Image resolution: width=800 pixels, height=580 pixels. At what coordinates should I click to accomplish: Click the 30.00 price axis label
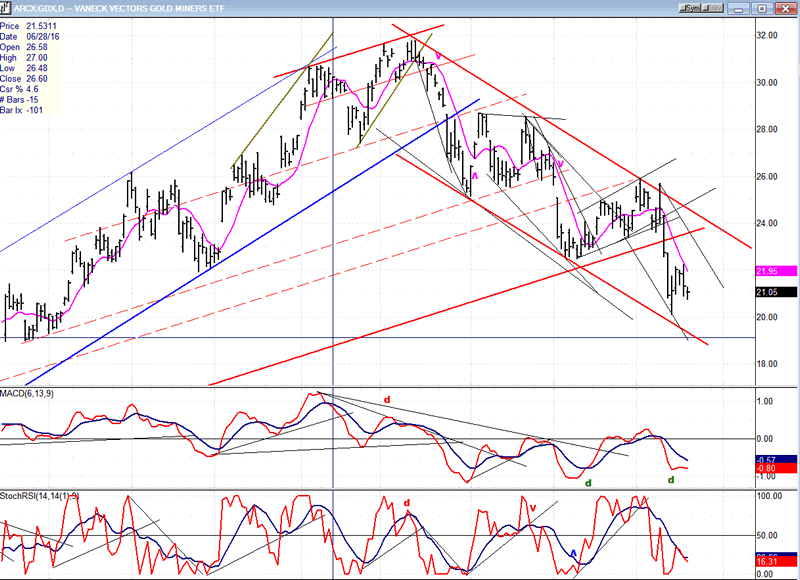coord(767,83)
